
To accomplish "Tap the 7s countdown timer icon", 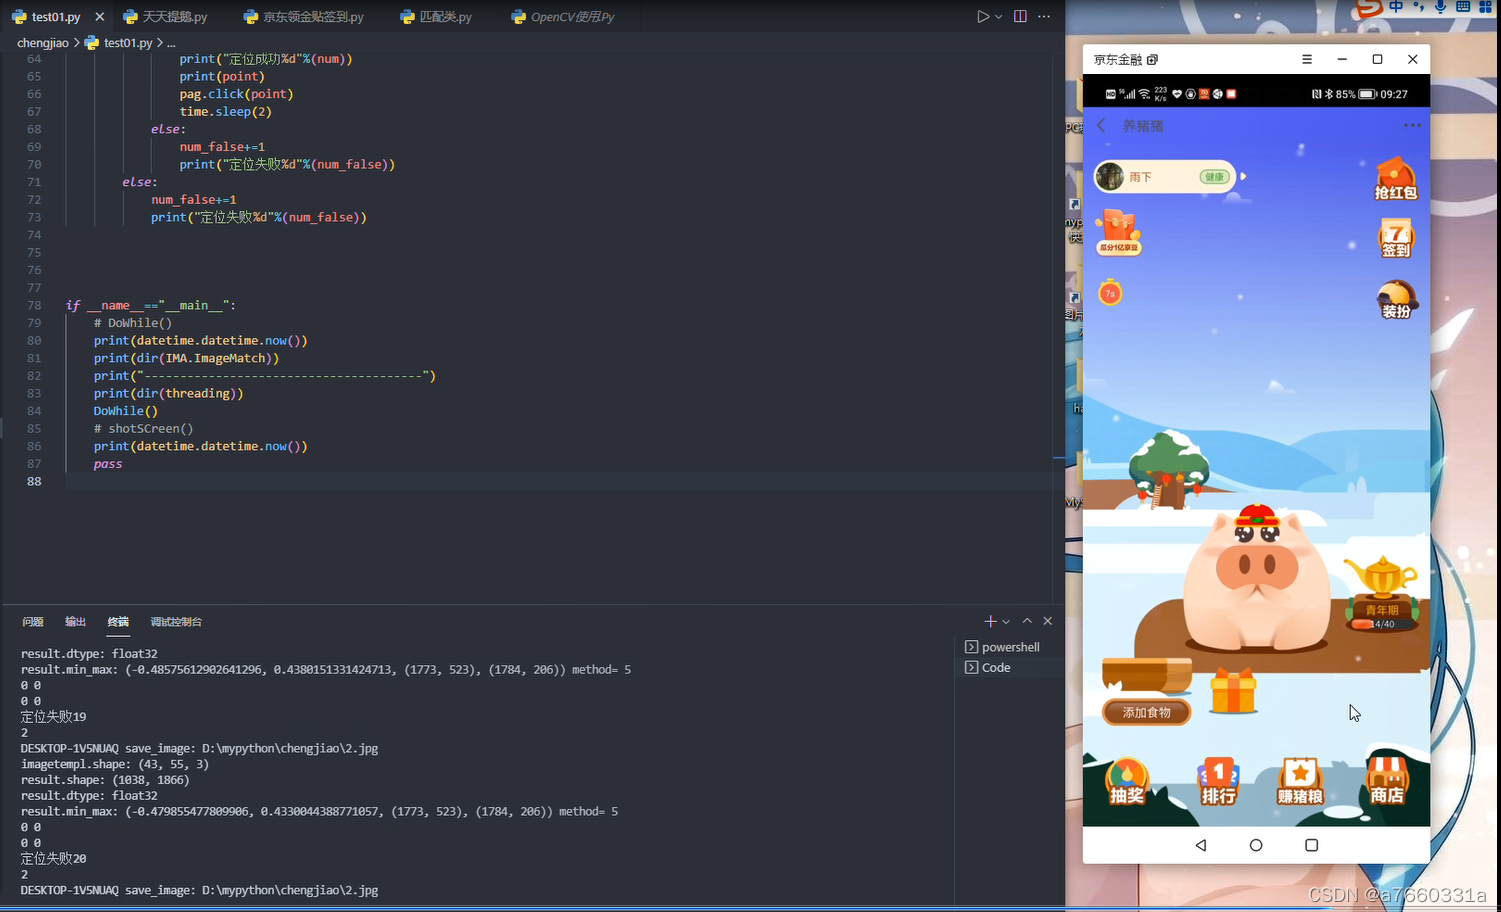I will click(x=1110, y=292).
